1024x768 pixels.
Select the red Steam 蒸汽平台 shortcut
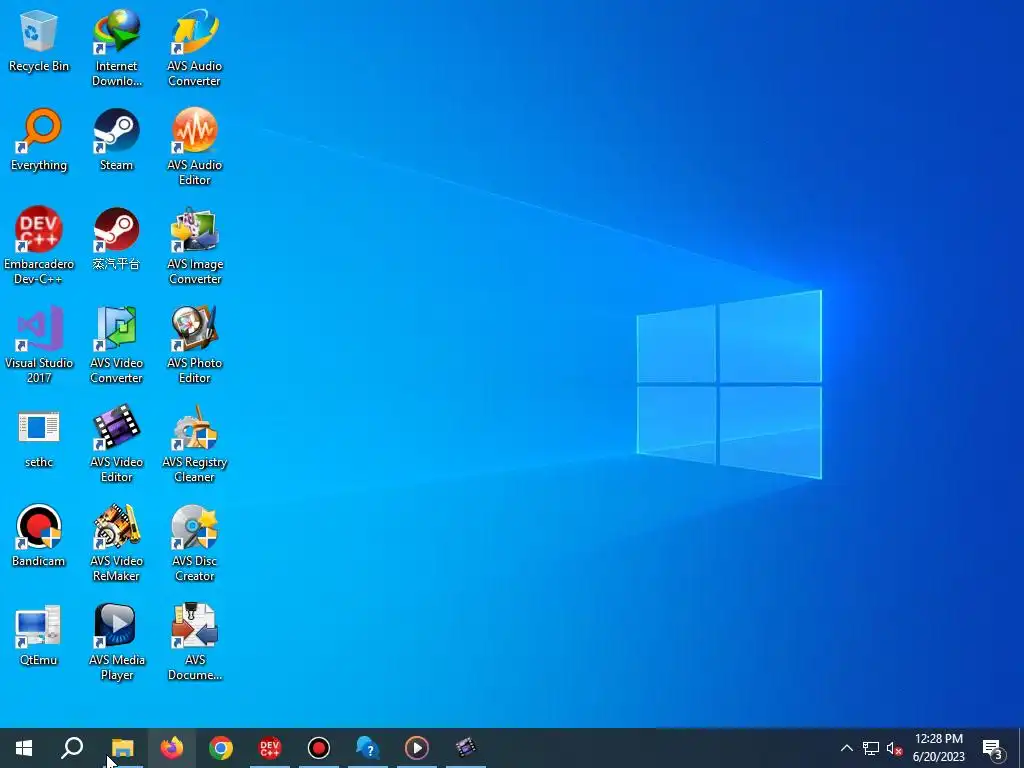116,238
